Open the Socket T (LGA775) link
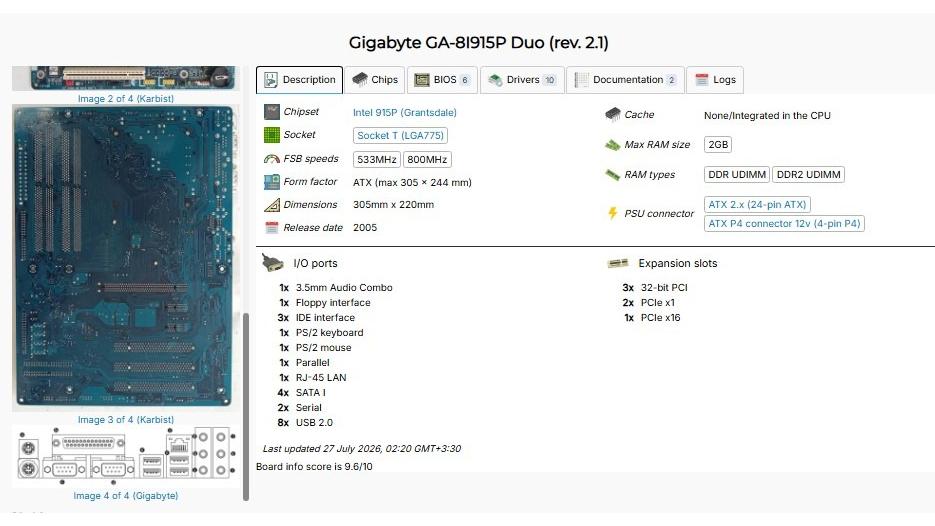Viewport: 935px width, 526px height. tap(400, 135)
